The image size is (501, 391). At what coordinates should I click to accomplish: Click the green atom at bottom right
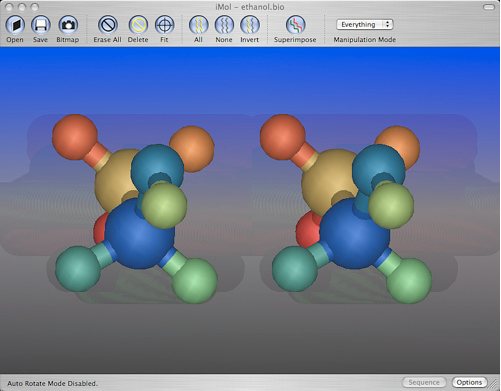pyautogui.click(x=409, y=281)
